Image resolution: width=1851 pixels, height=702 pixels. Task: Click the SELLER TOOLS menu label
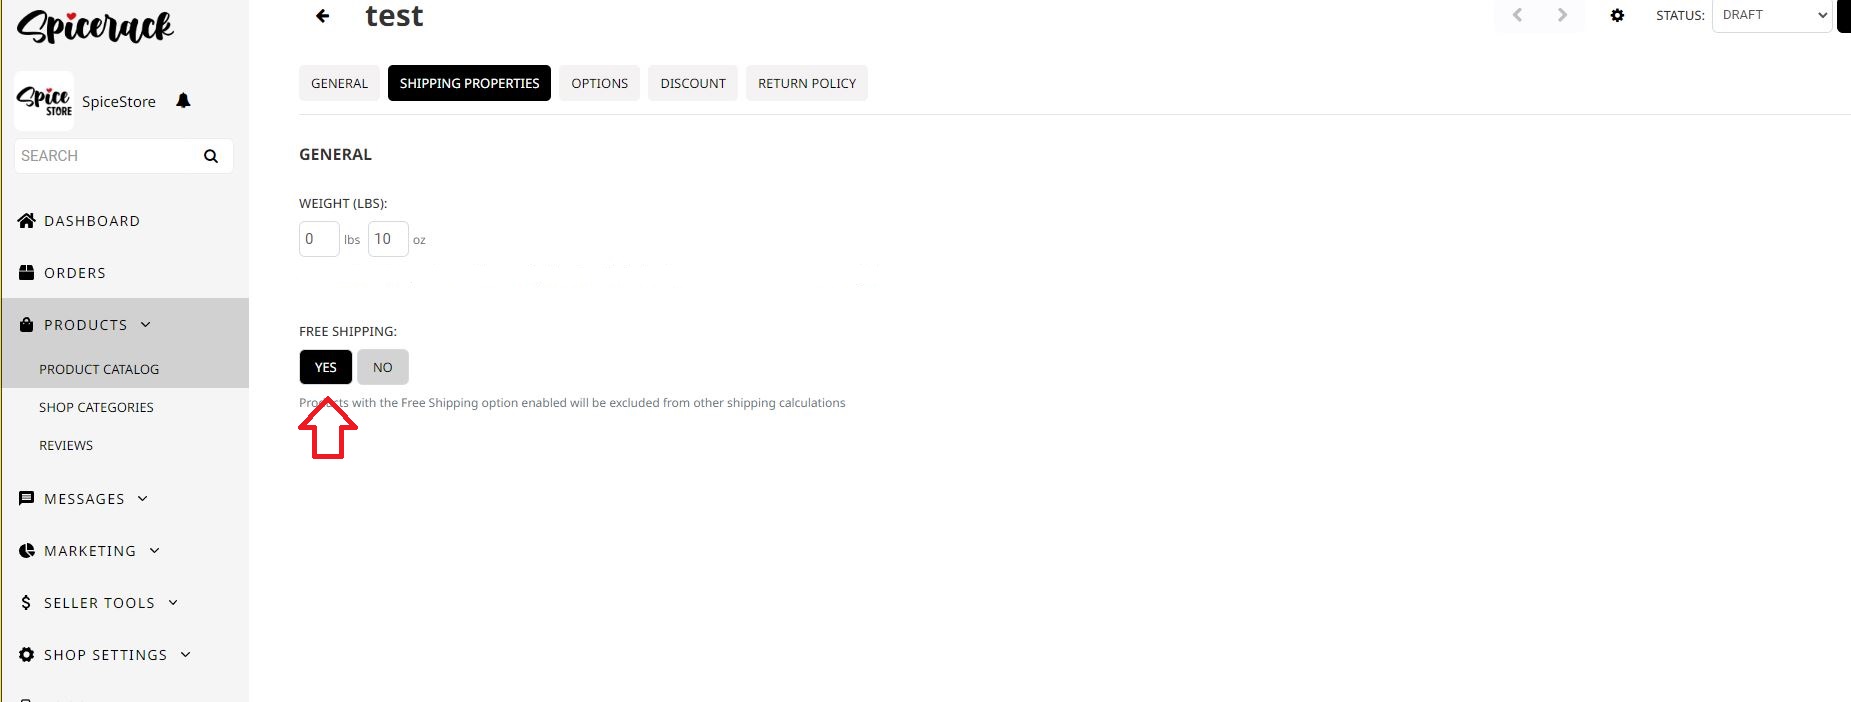coord(99,603)
